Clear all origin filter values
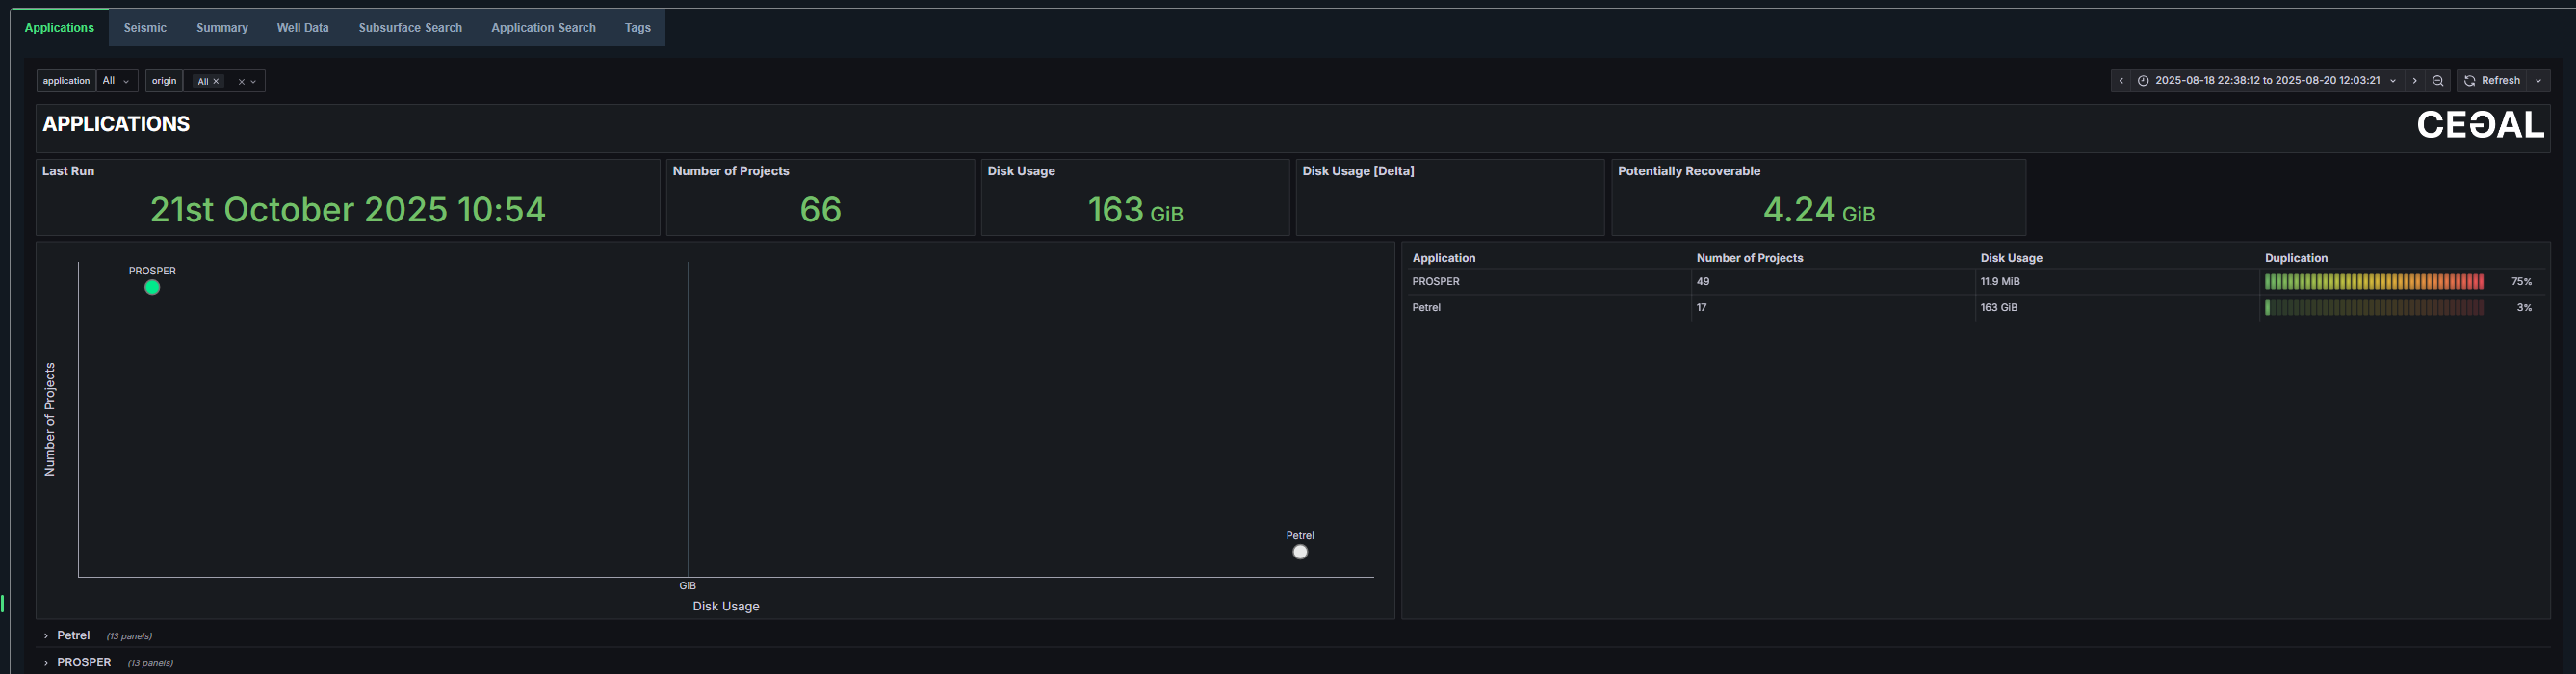The height and width of the screenshot is (674, 2576). coord(241,82)
